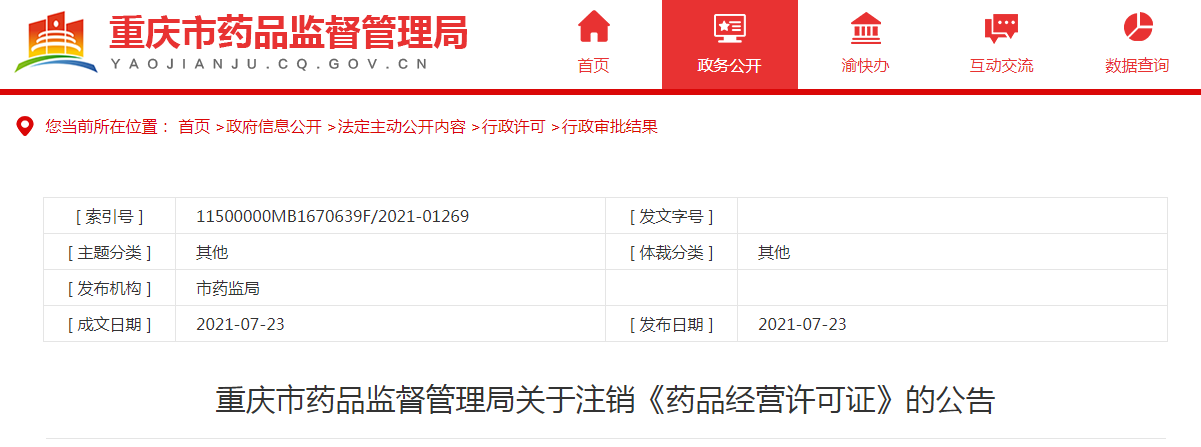
Task: Open 行政审批结果 breadcrumb link
Action: [x=610, y=127]
